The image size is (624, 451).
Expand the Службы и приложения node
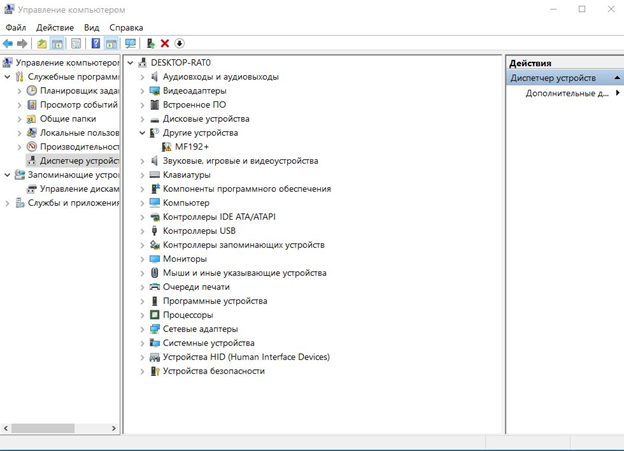[x=7, y=203]
